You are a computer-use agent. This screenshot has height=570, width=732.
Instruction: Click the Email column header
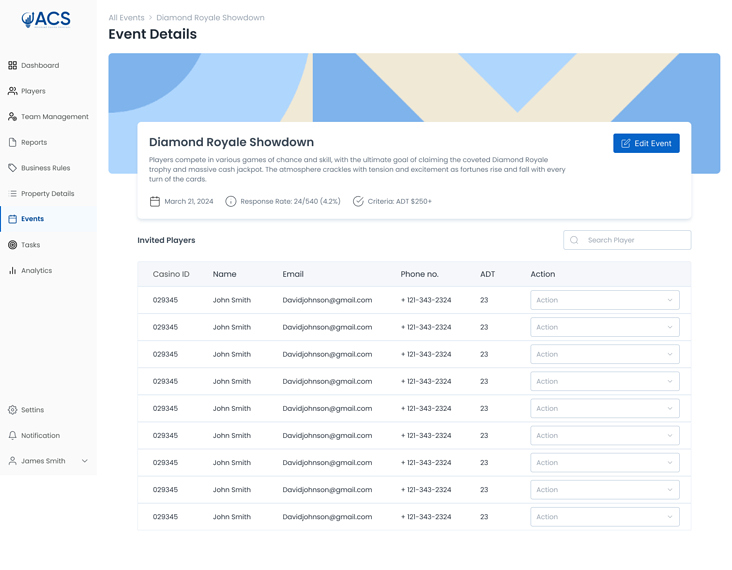293,274
